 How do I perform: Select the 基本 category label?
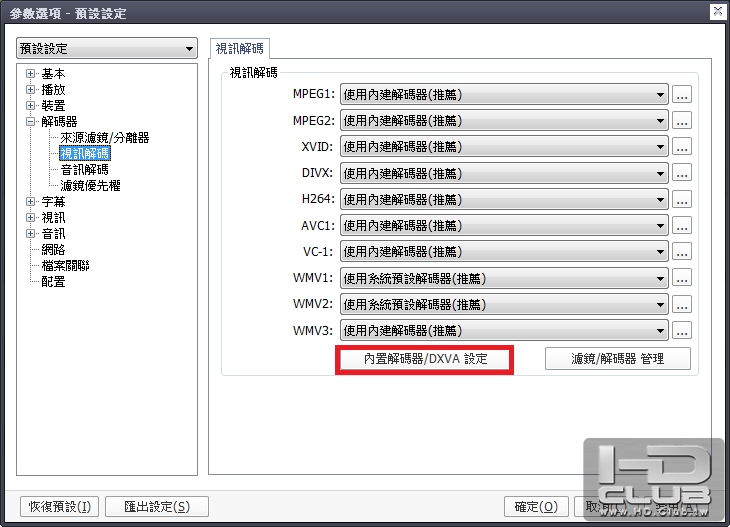click(53, 74)
